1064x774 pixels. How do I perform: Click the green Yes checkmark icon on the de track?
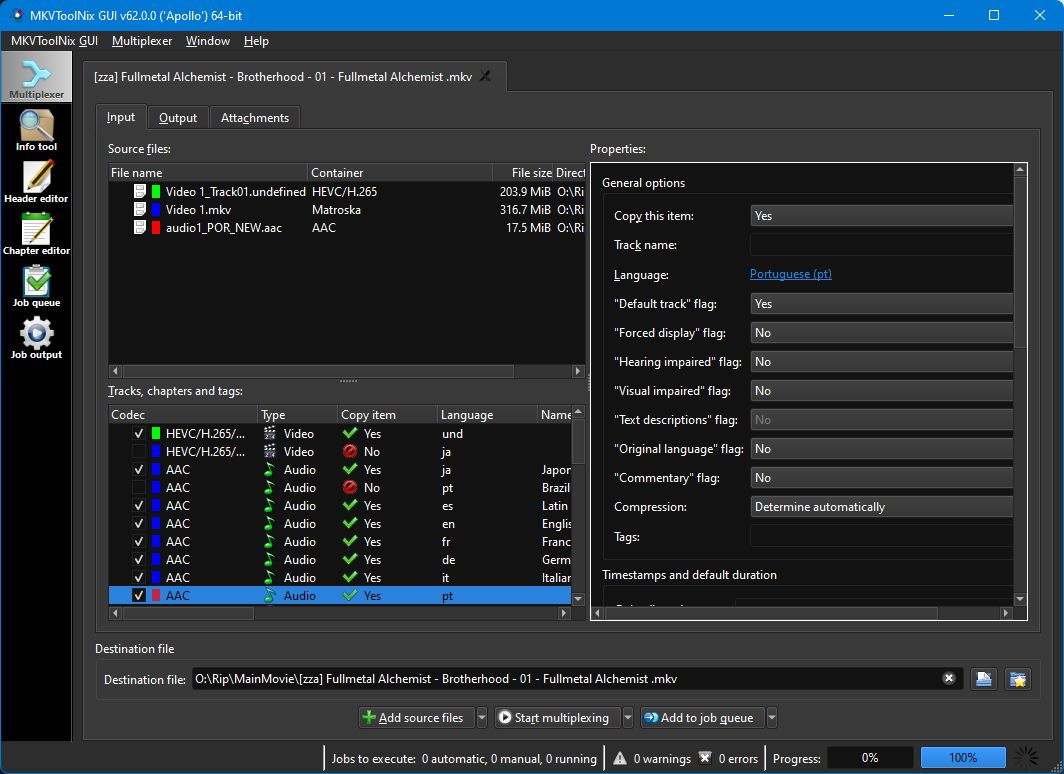point(350,560)
